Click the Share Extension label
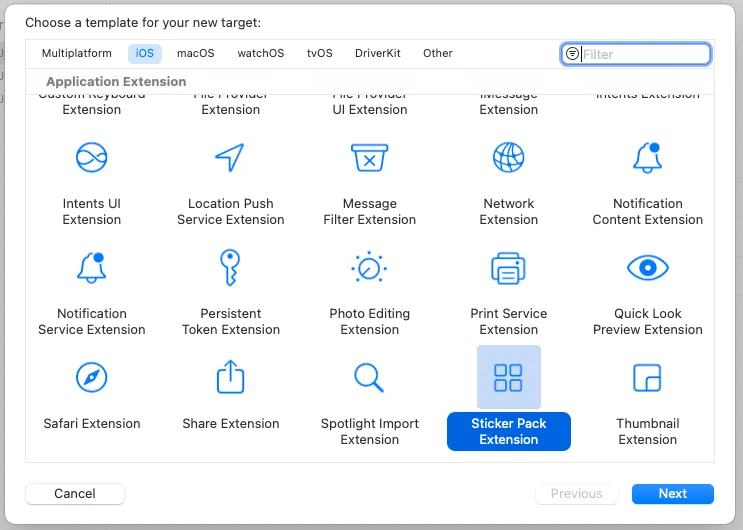 point(231,423)
